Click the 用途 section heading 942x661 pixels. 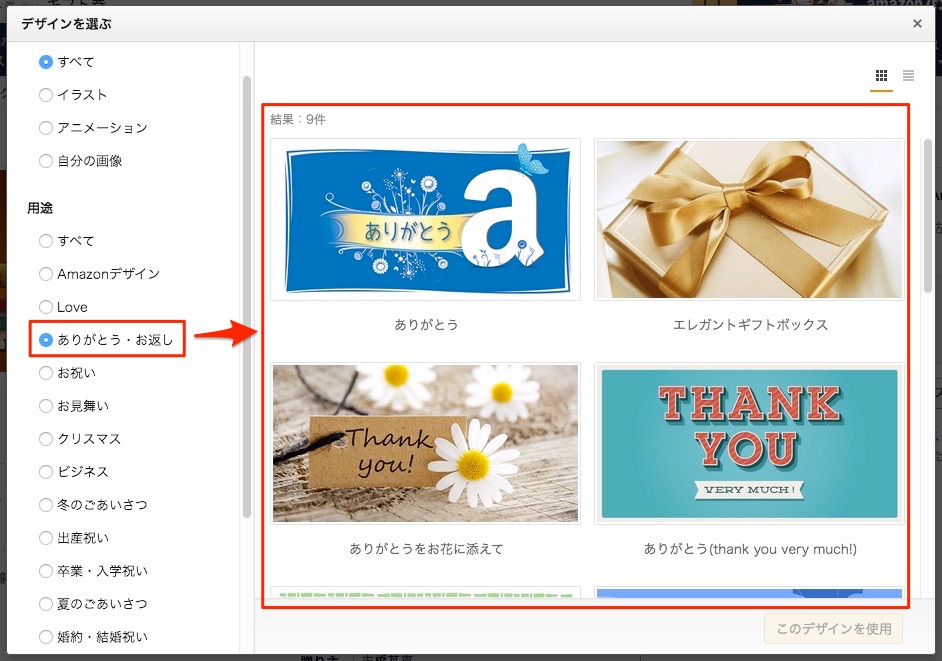click(40, 208)
